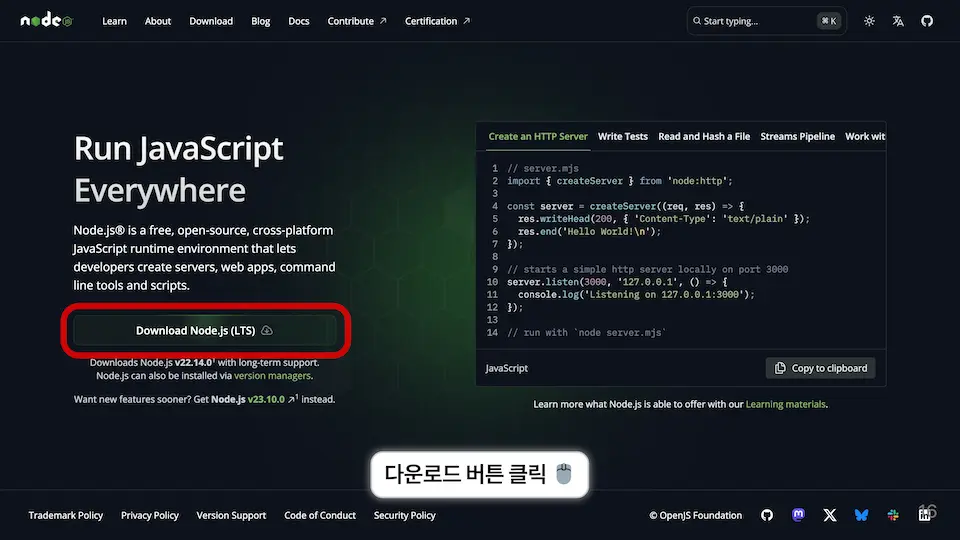Switch to the Write Tests tab
The image size is (960, 540).
(x=623, y=137)
